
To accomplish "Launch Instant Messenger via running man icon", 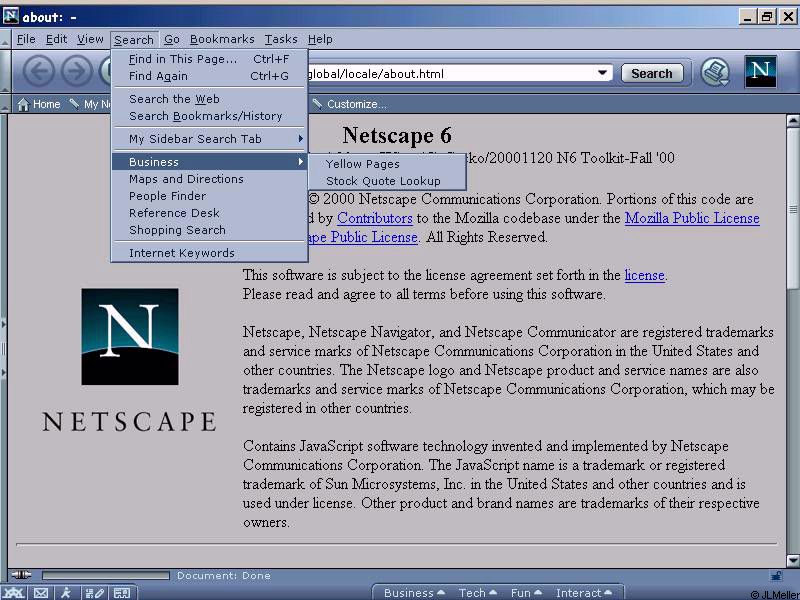I will [66, 593].
